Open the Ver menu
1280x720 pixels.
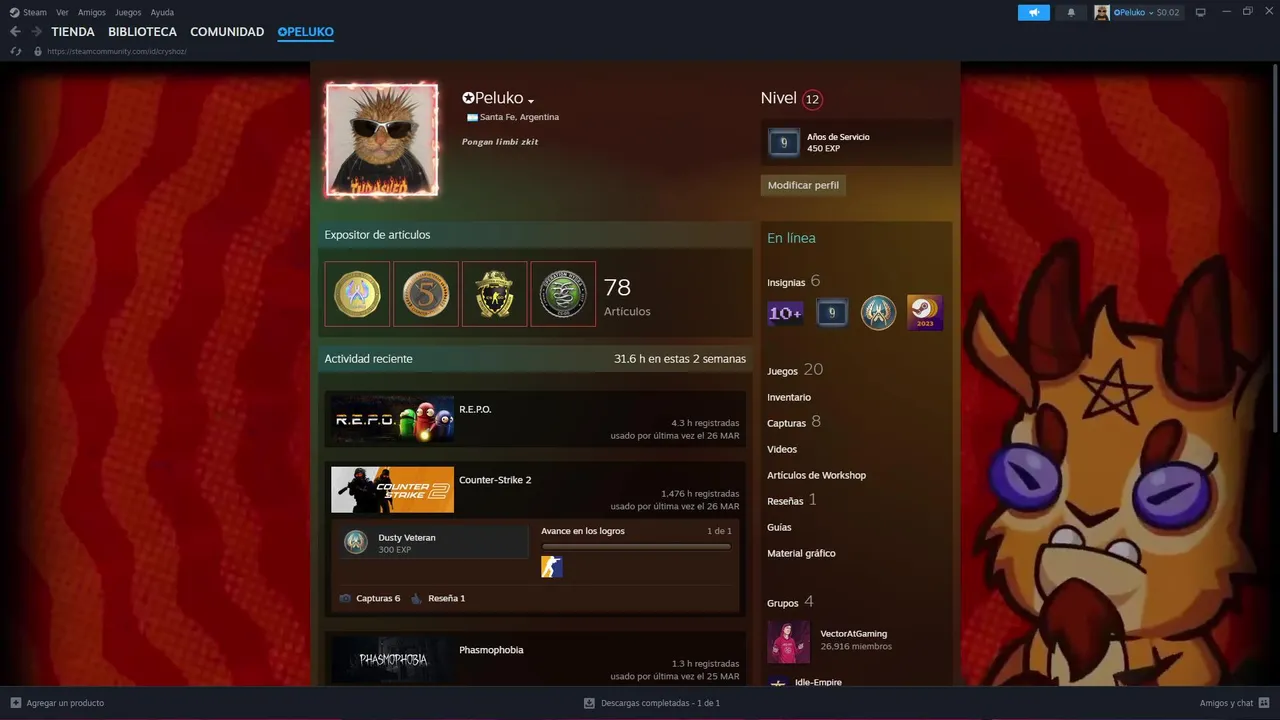click(x=62, y=12)
